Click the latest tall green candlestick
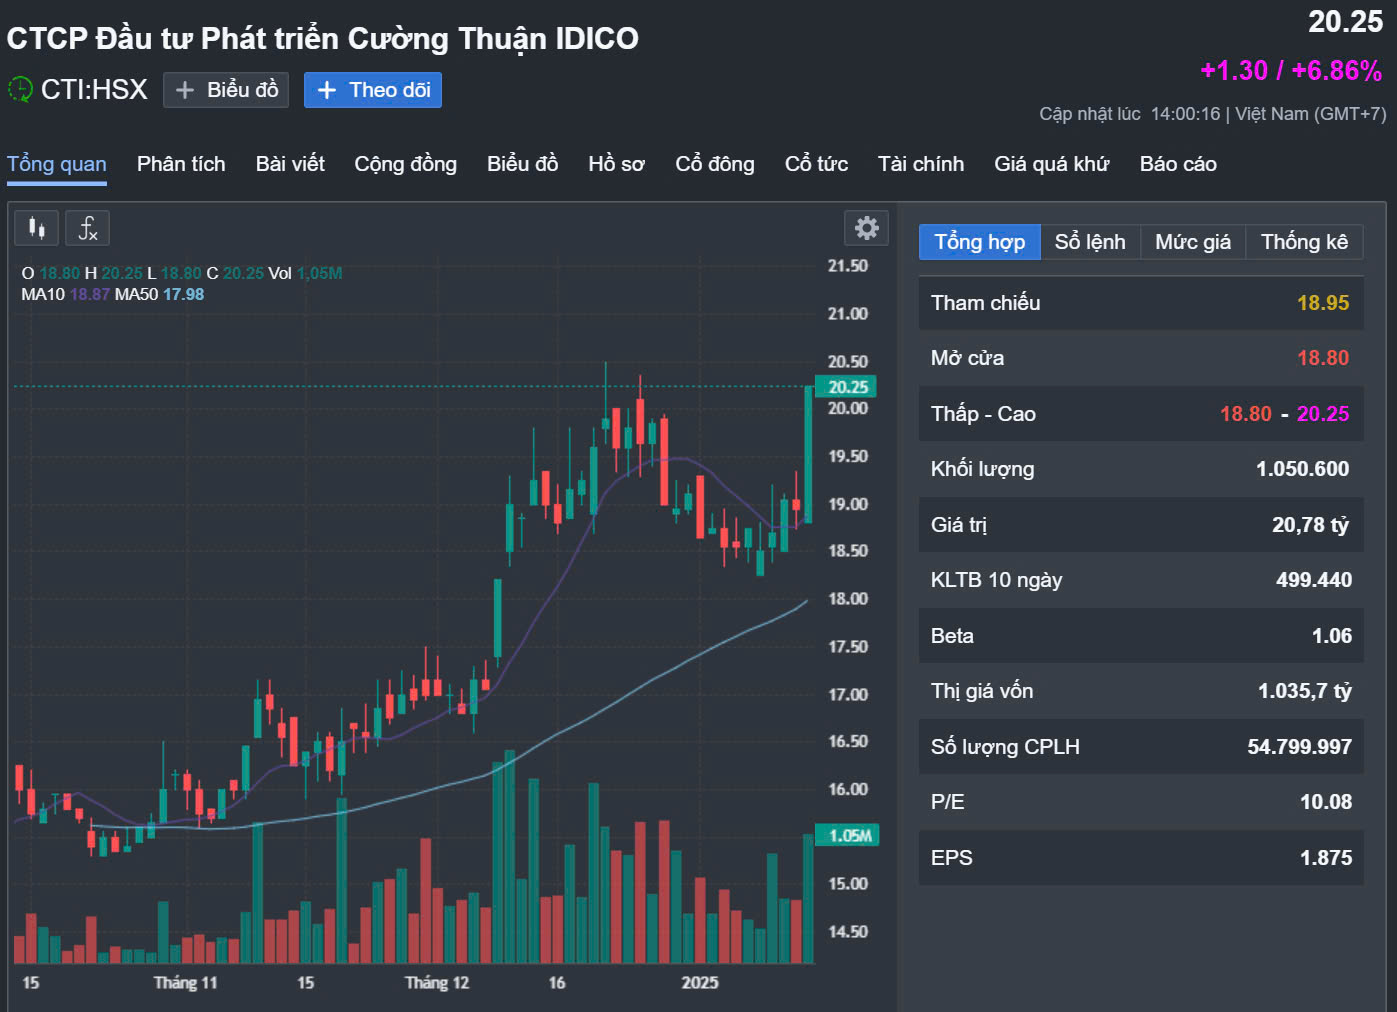 tap(808, 454)
